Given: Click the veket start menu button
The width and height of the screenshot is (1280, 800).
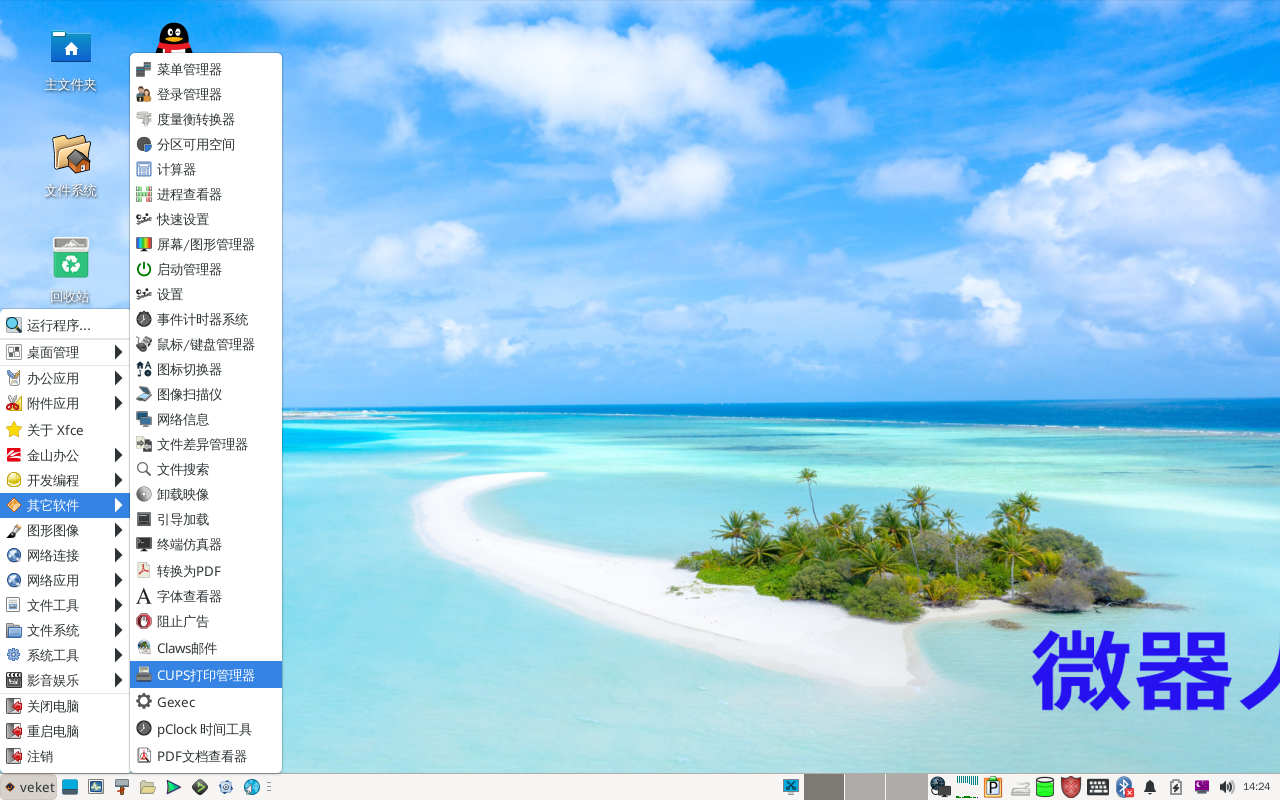Looking at the screenshot, I should 29,787.
